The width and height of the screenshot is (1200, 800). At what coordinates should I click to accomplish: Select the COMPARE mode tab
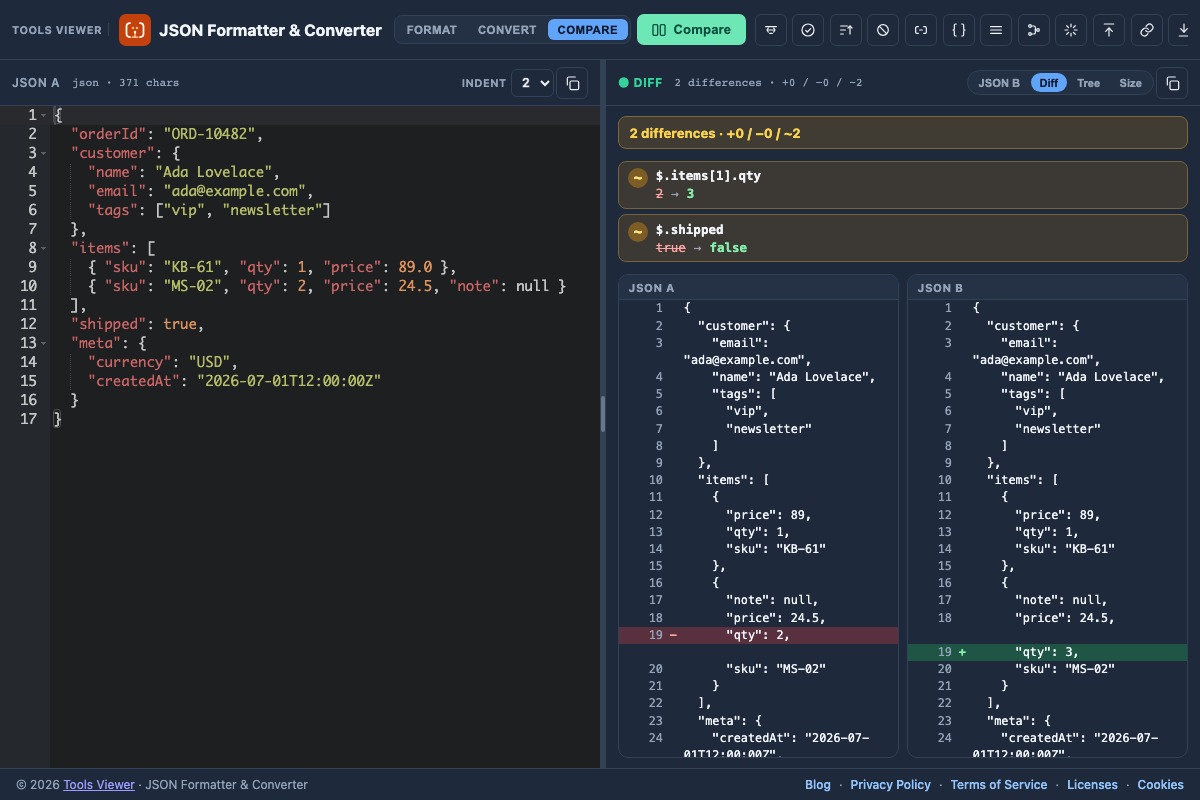click(588, 30)
